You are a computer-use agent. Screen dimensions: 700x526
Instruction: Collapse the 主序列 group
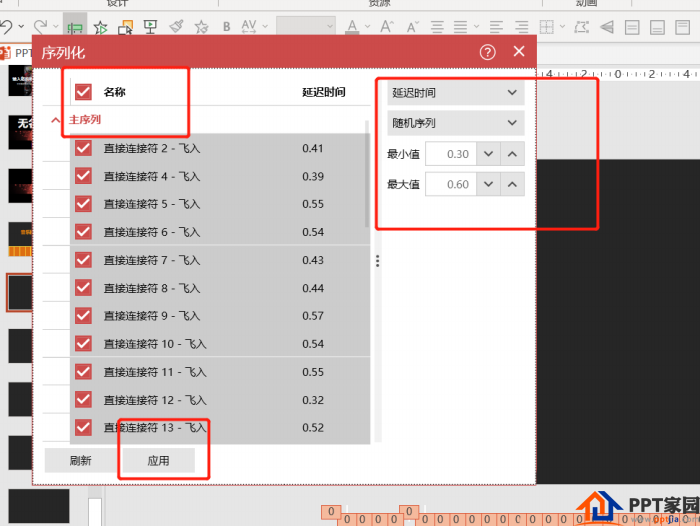click(56, 120)
